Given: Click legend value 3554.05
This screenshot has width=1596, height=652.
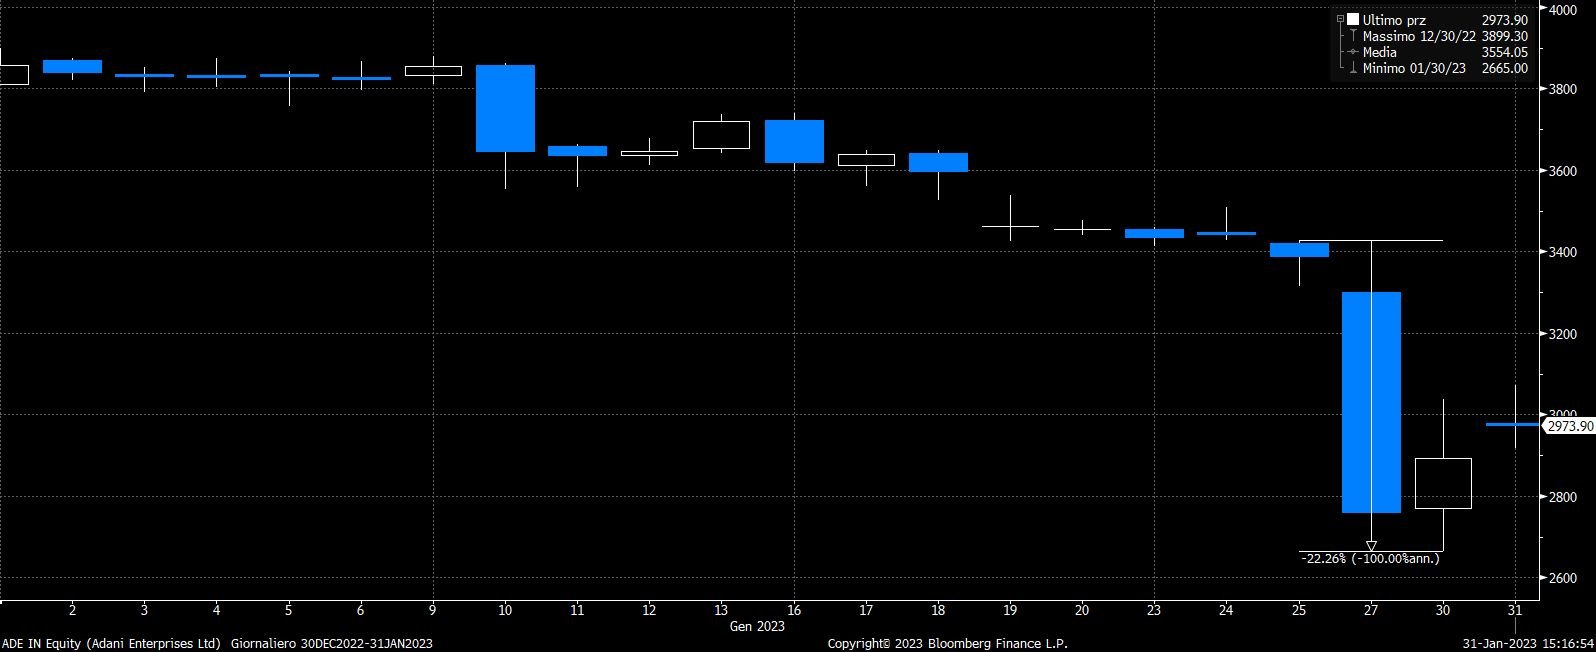Looking at the screenshot, I should [1504, 52].
